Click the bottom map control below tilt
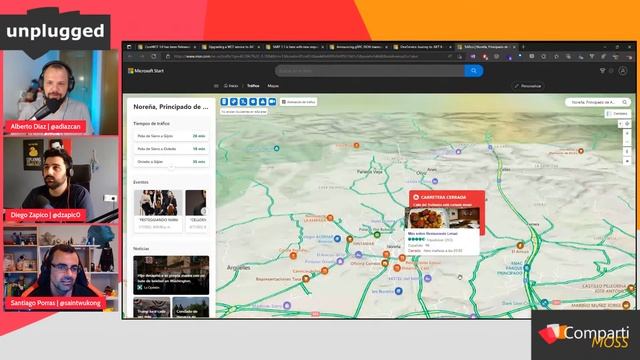The width and height of the screenshot is (640, 360). [x=628, y=161]
